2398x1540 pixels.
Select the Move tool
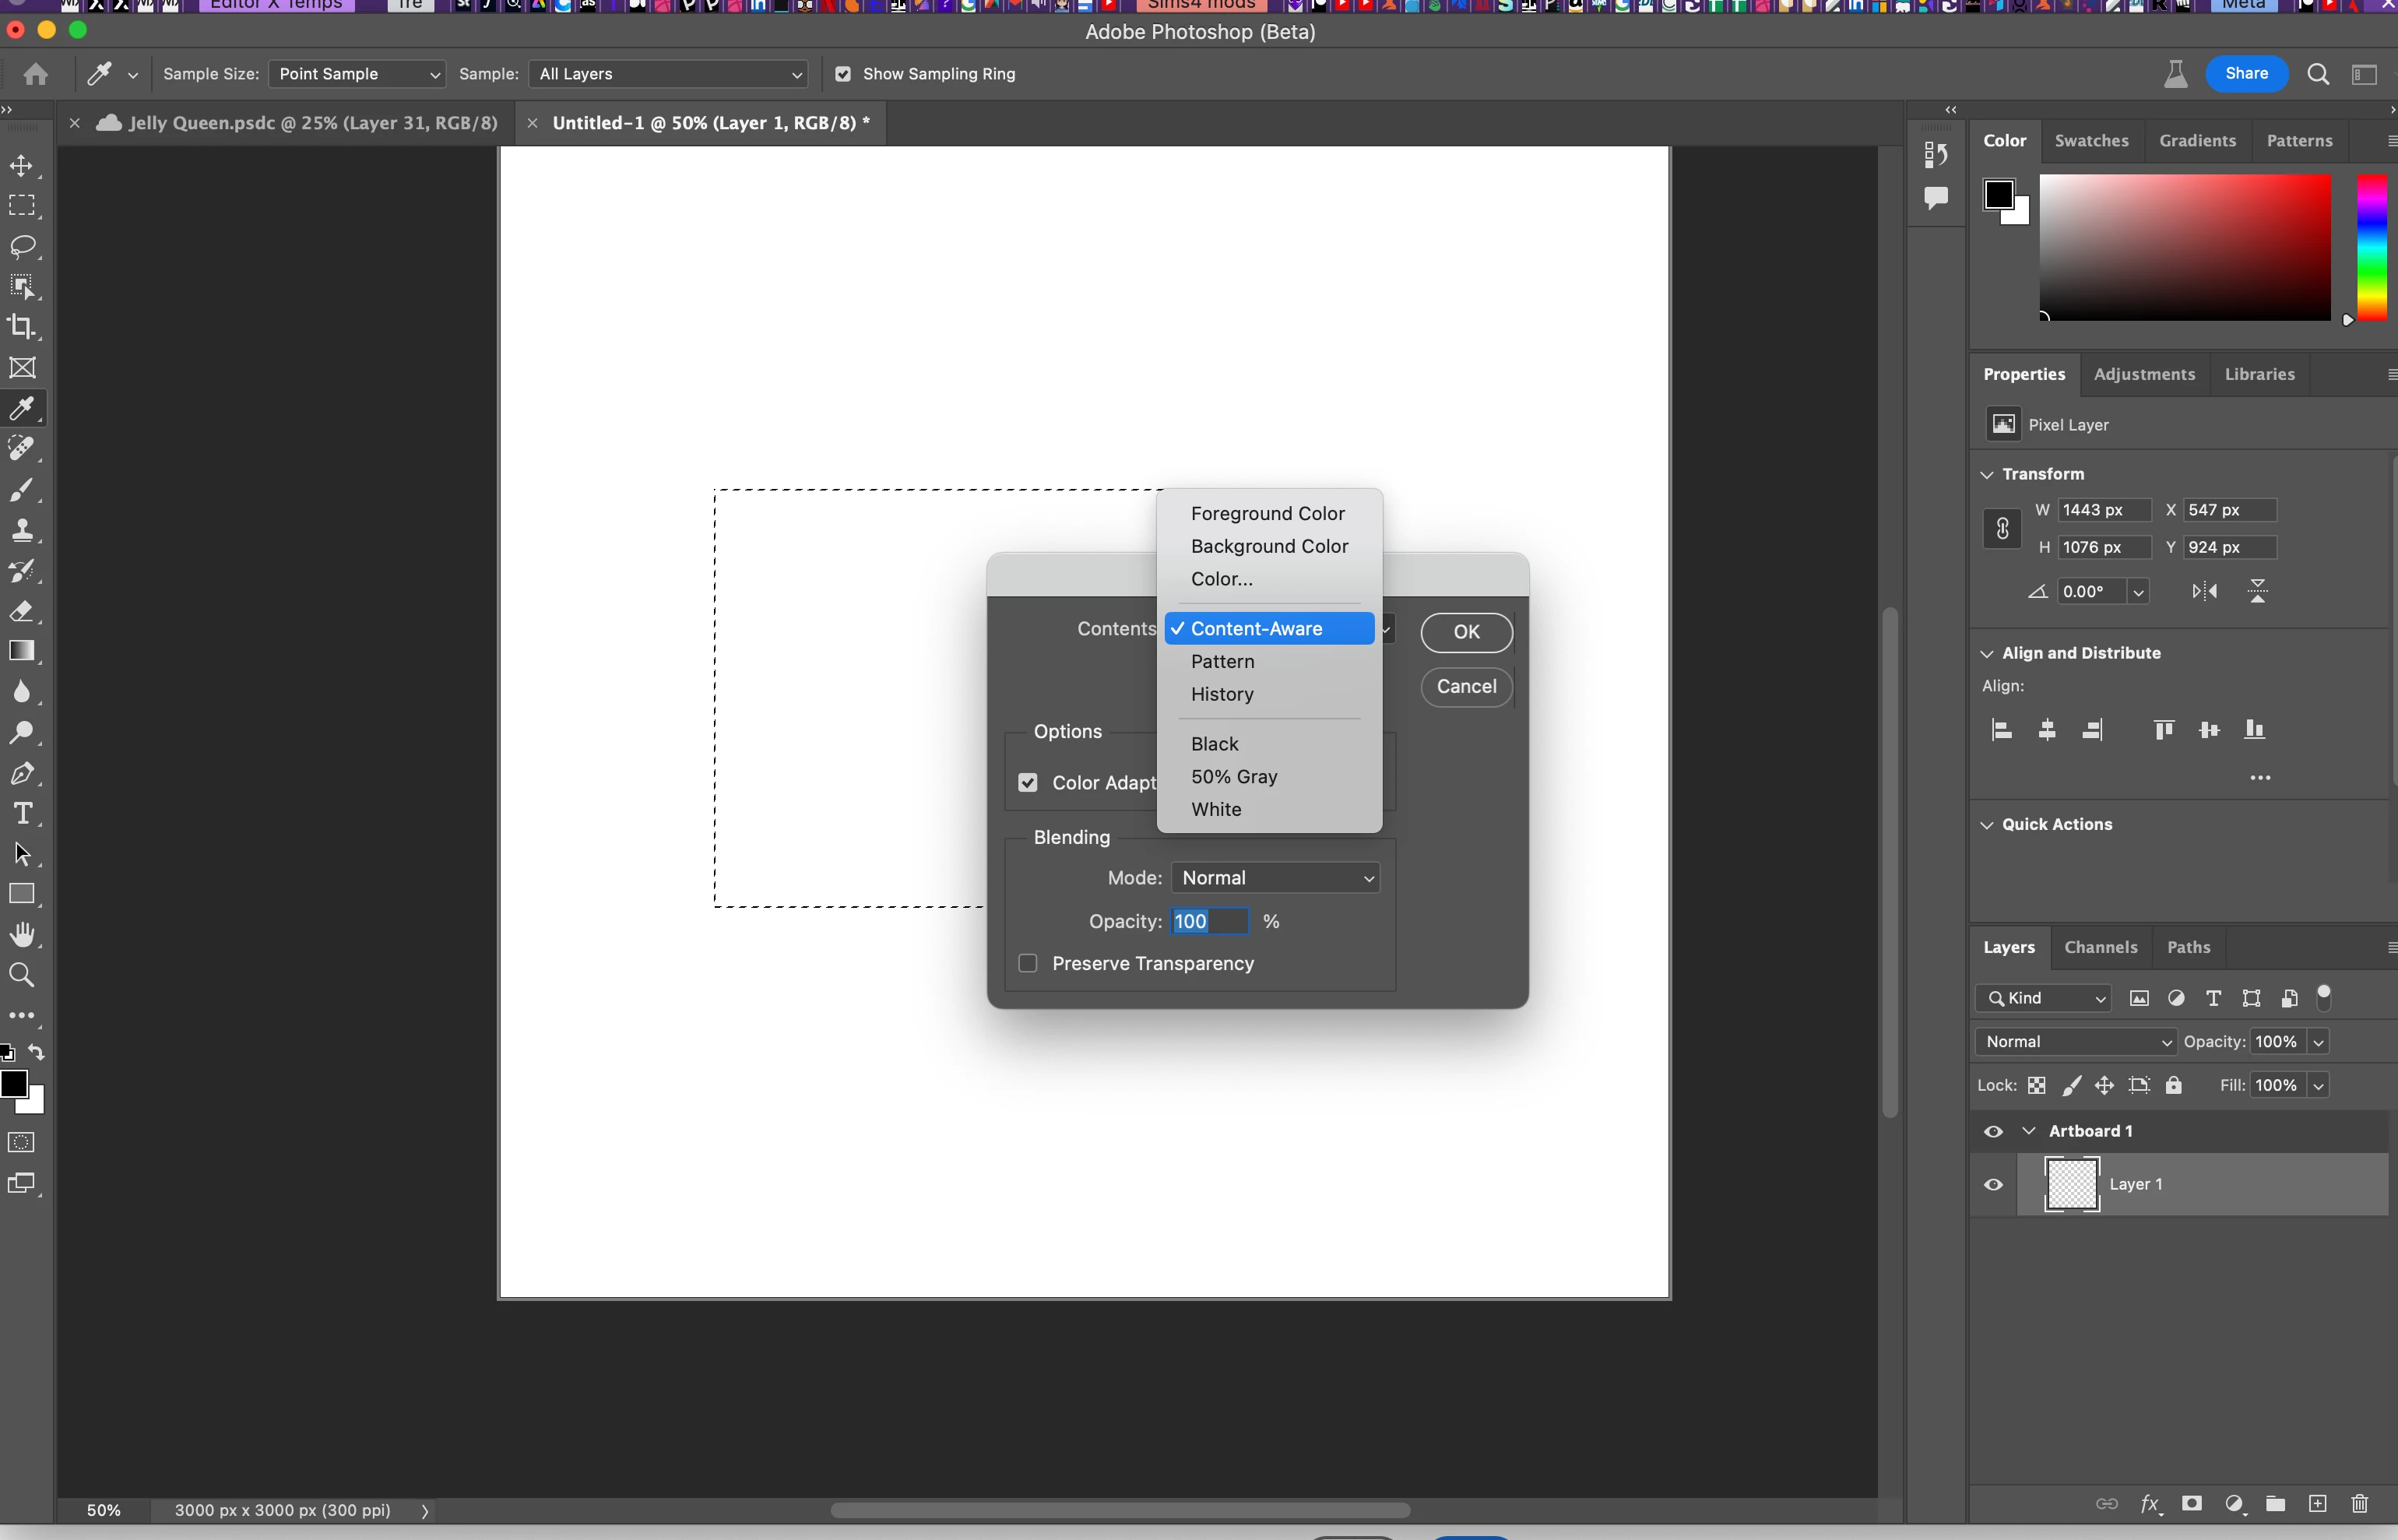(22, 166)
